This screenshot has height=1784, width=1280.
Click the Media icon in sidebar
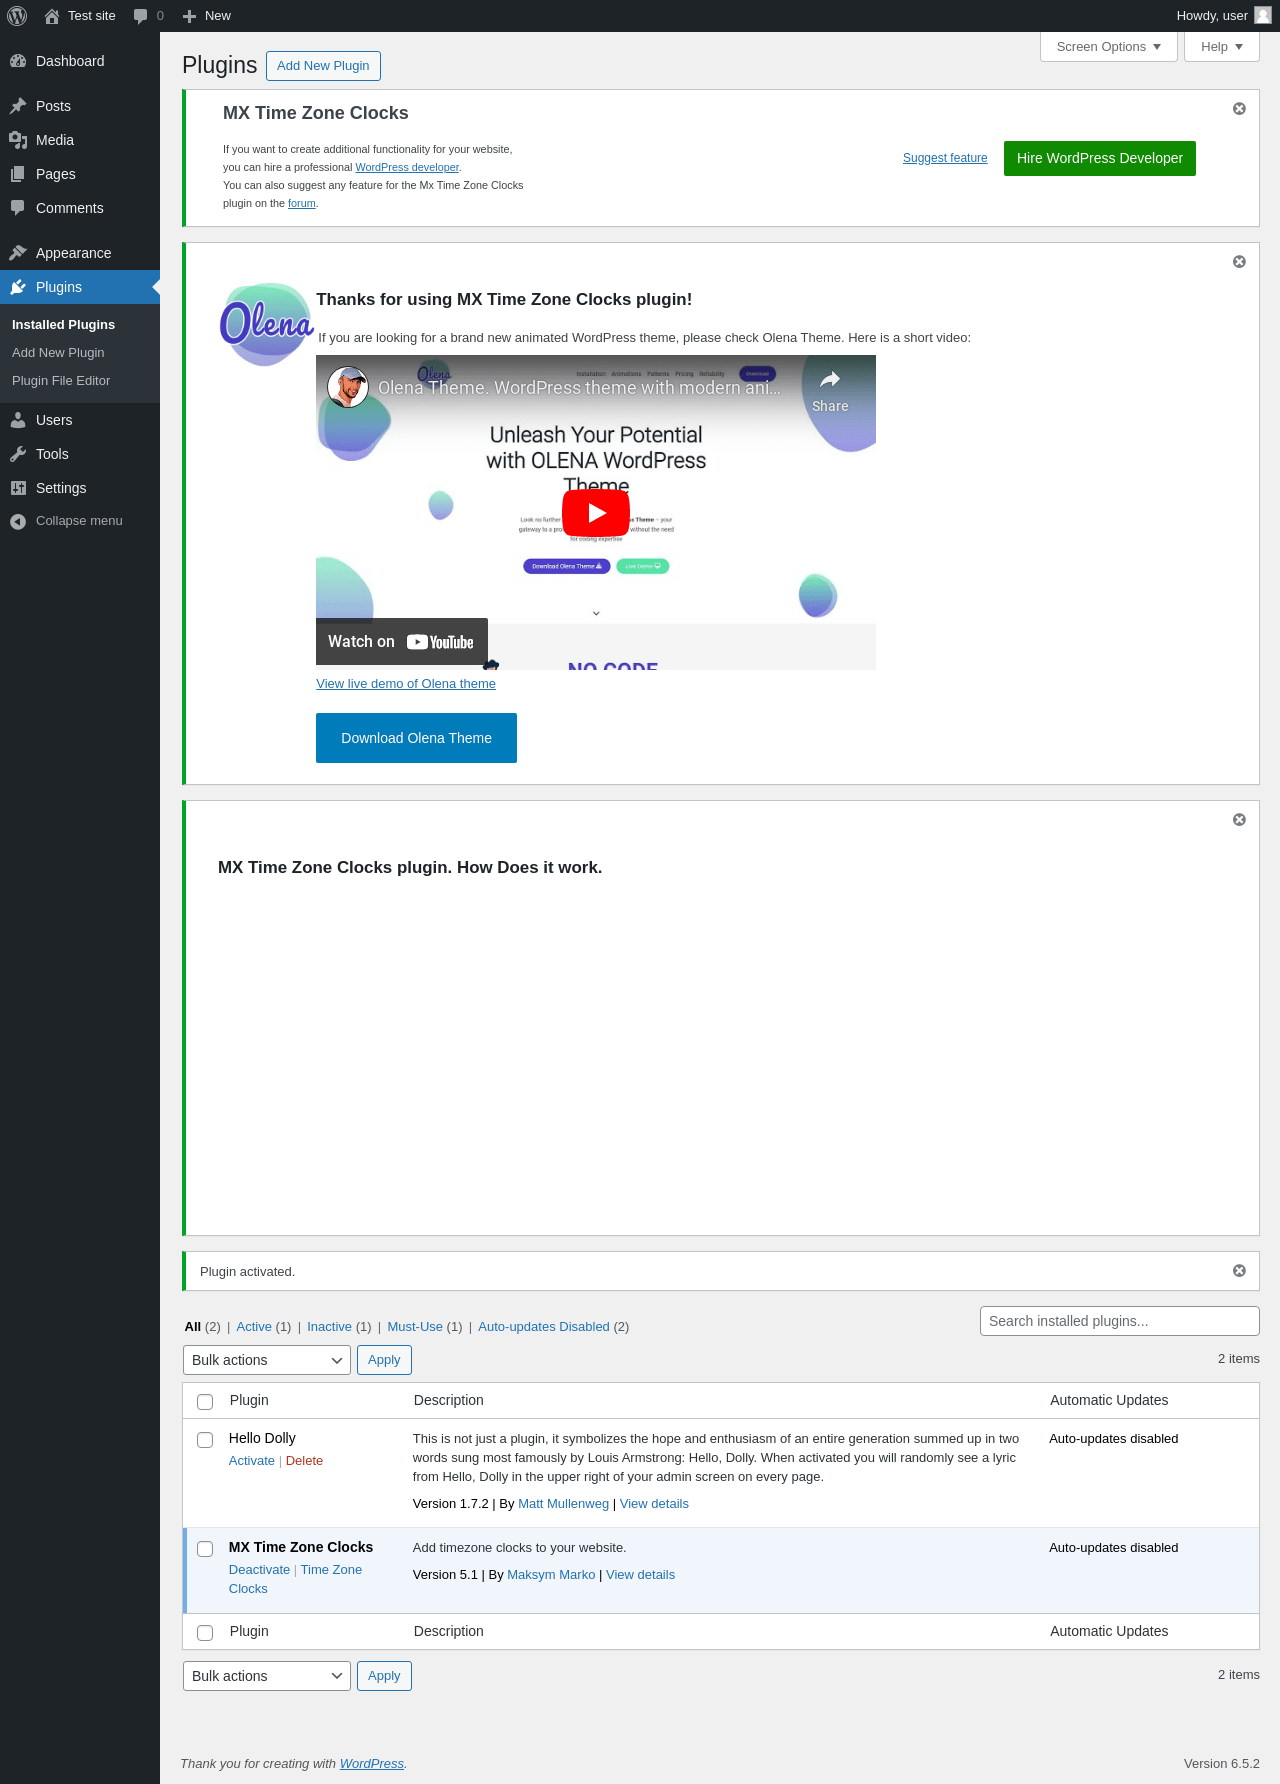click(x=18, y=140)
